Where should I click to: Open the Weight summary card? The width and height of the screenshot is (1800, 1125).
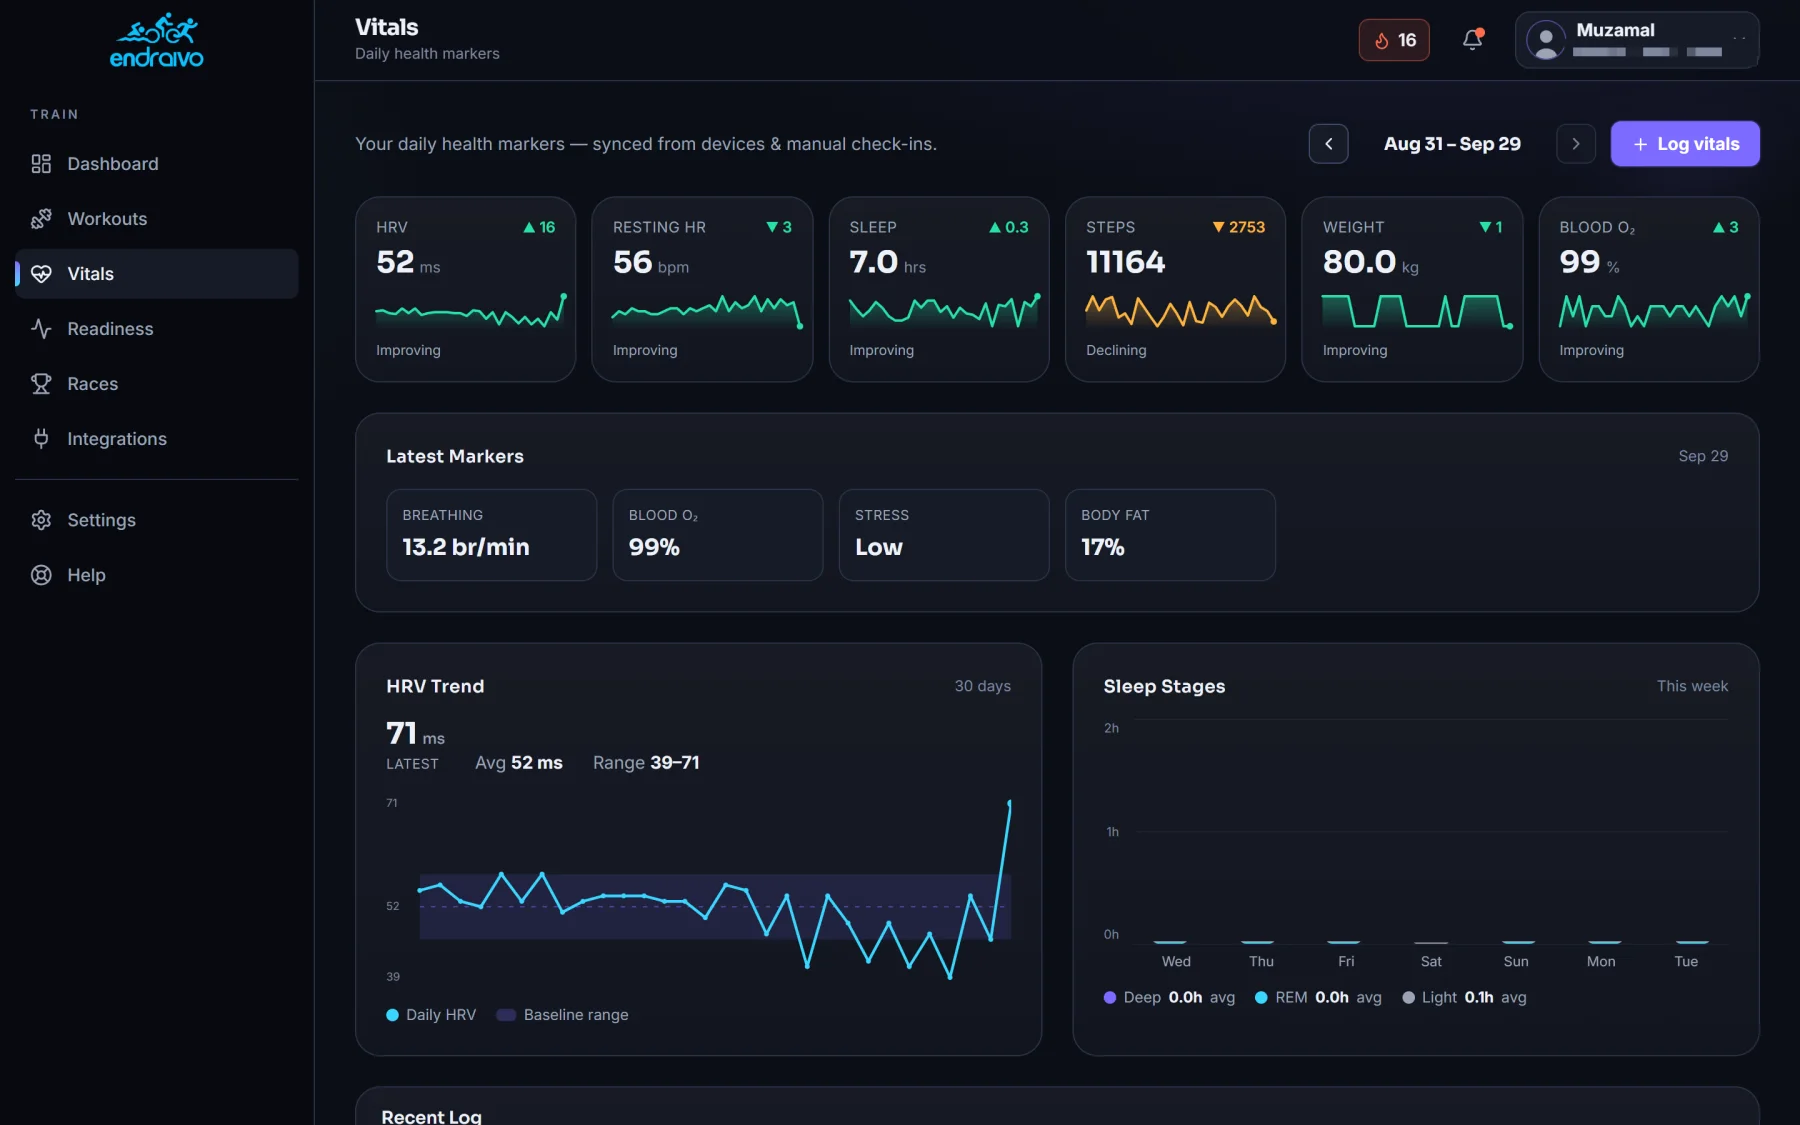1412,289
